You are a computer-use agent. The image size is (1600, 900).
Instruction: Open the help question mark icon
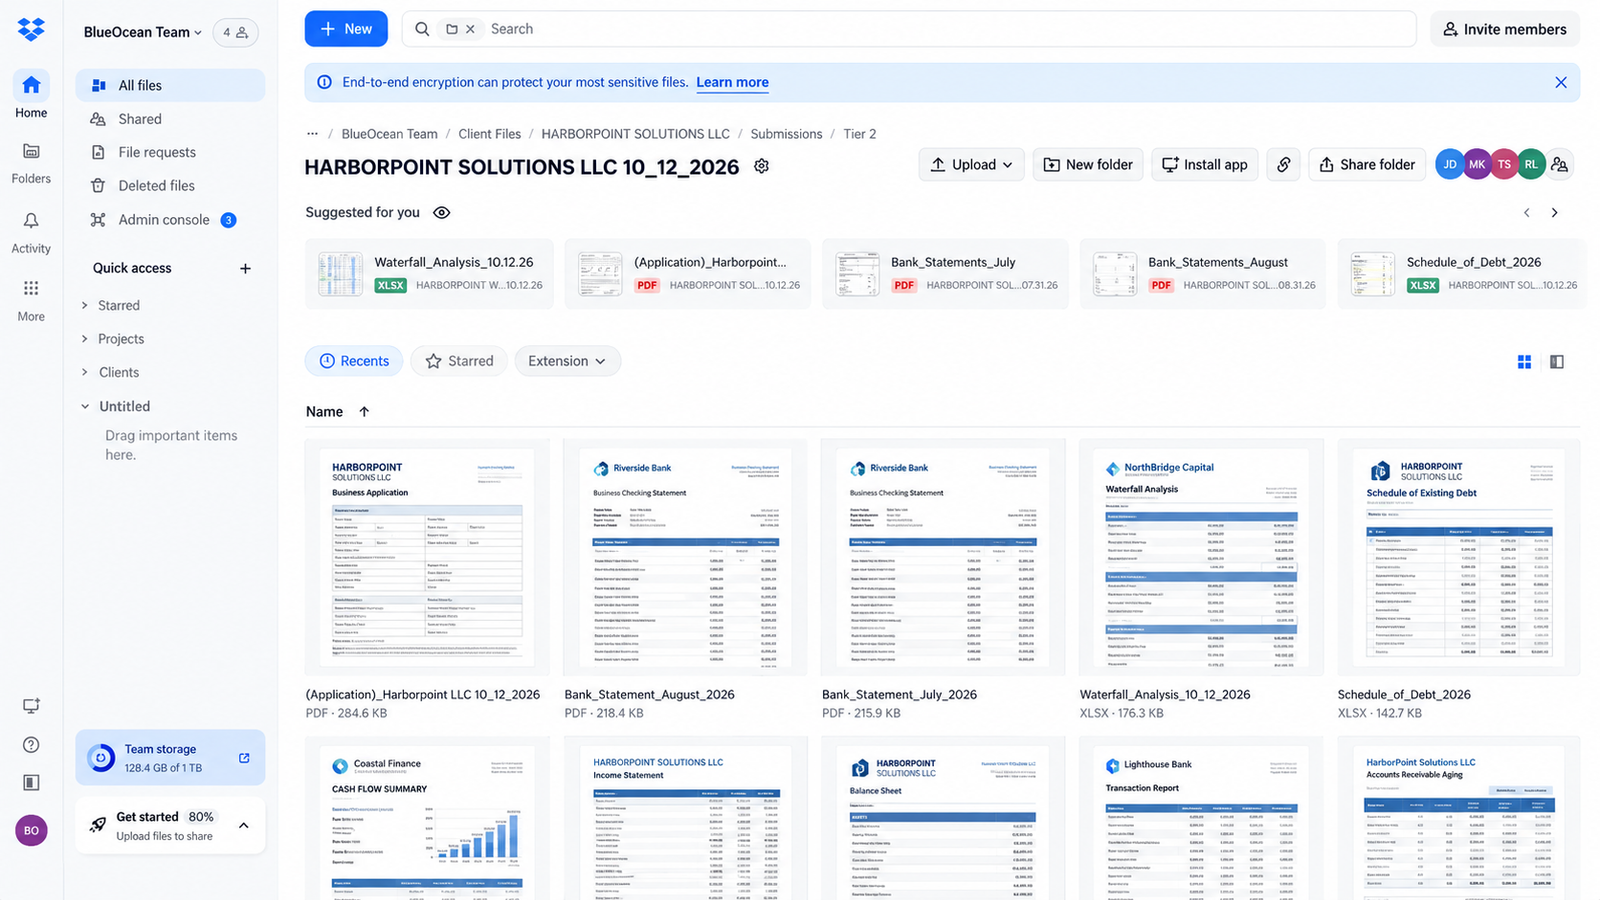tap(31, 744)
